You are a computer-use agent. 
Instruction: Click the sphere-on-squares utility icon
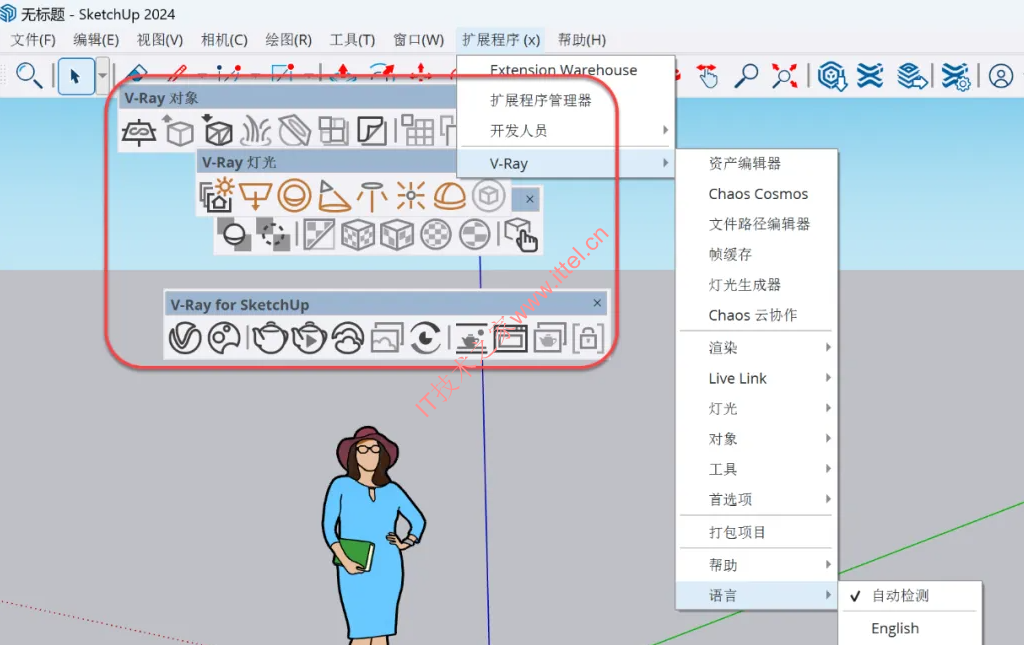[234, 235]
